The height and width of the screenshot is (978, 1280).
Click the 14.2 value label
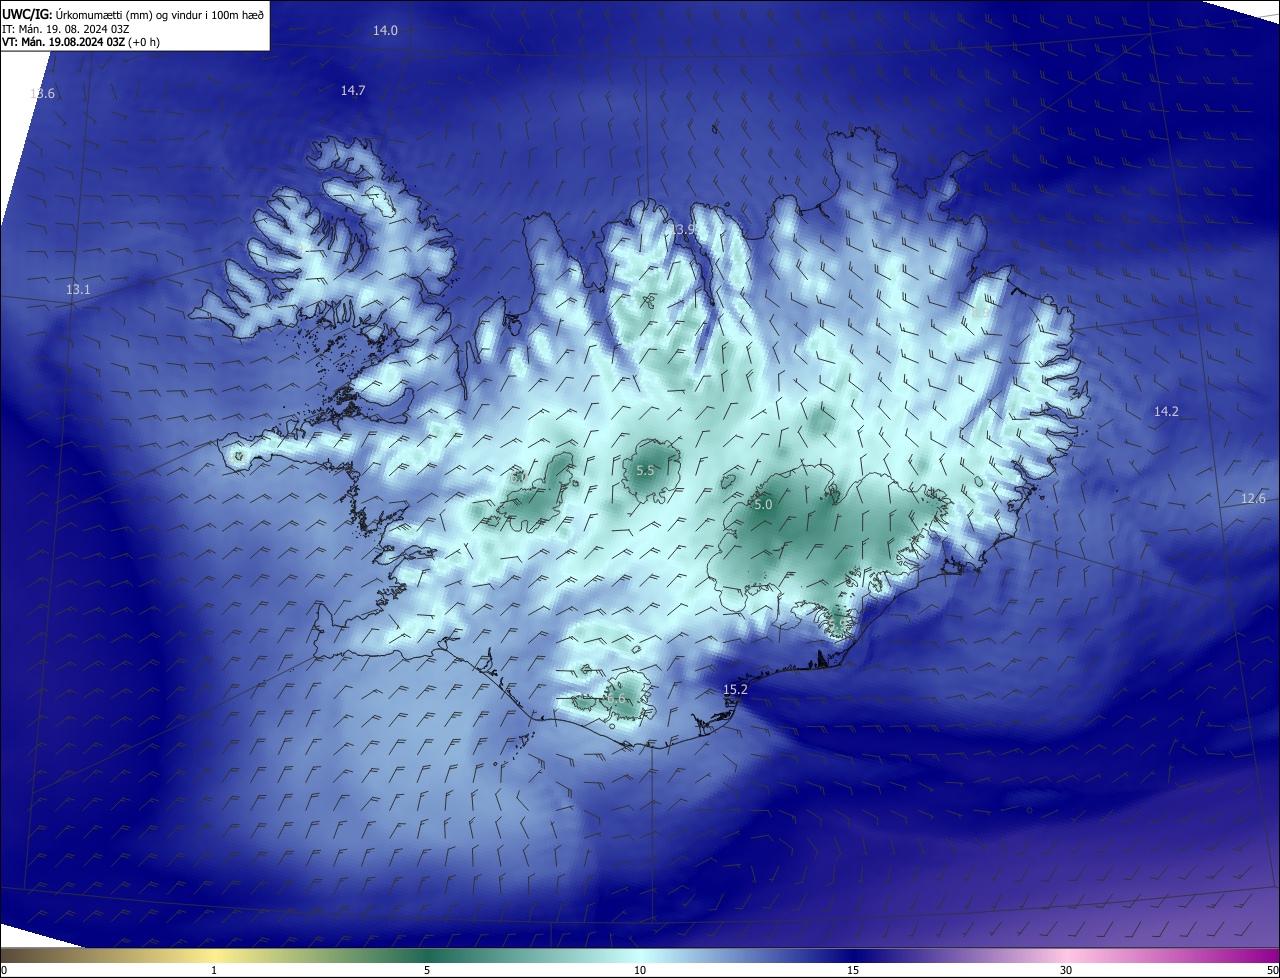1166,412
